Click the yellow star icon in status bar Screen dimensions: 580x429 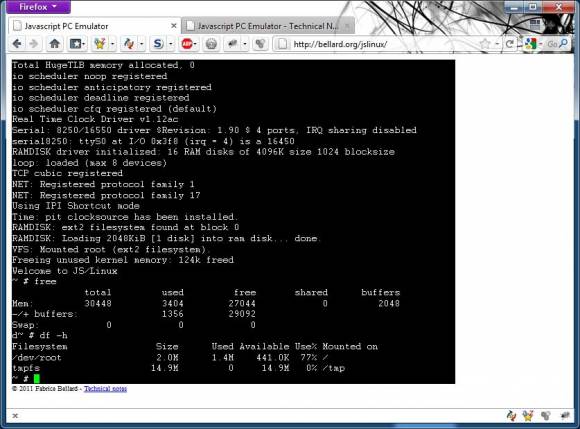tap(528, 416)
